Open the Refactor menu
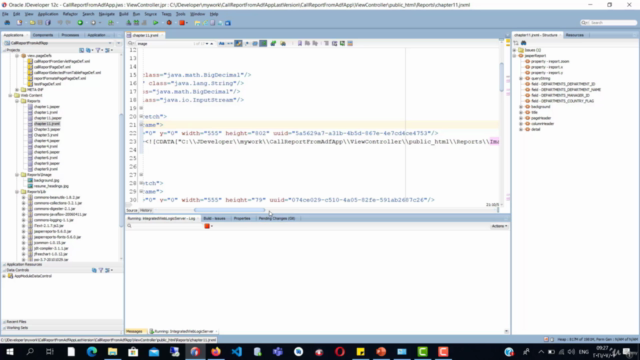 point(70,14)
